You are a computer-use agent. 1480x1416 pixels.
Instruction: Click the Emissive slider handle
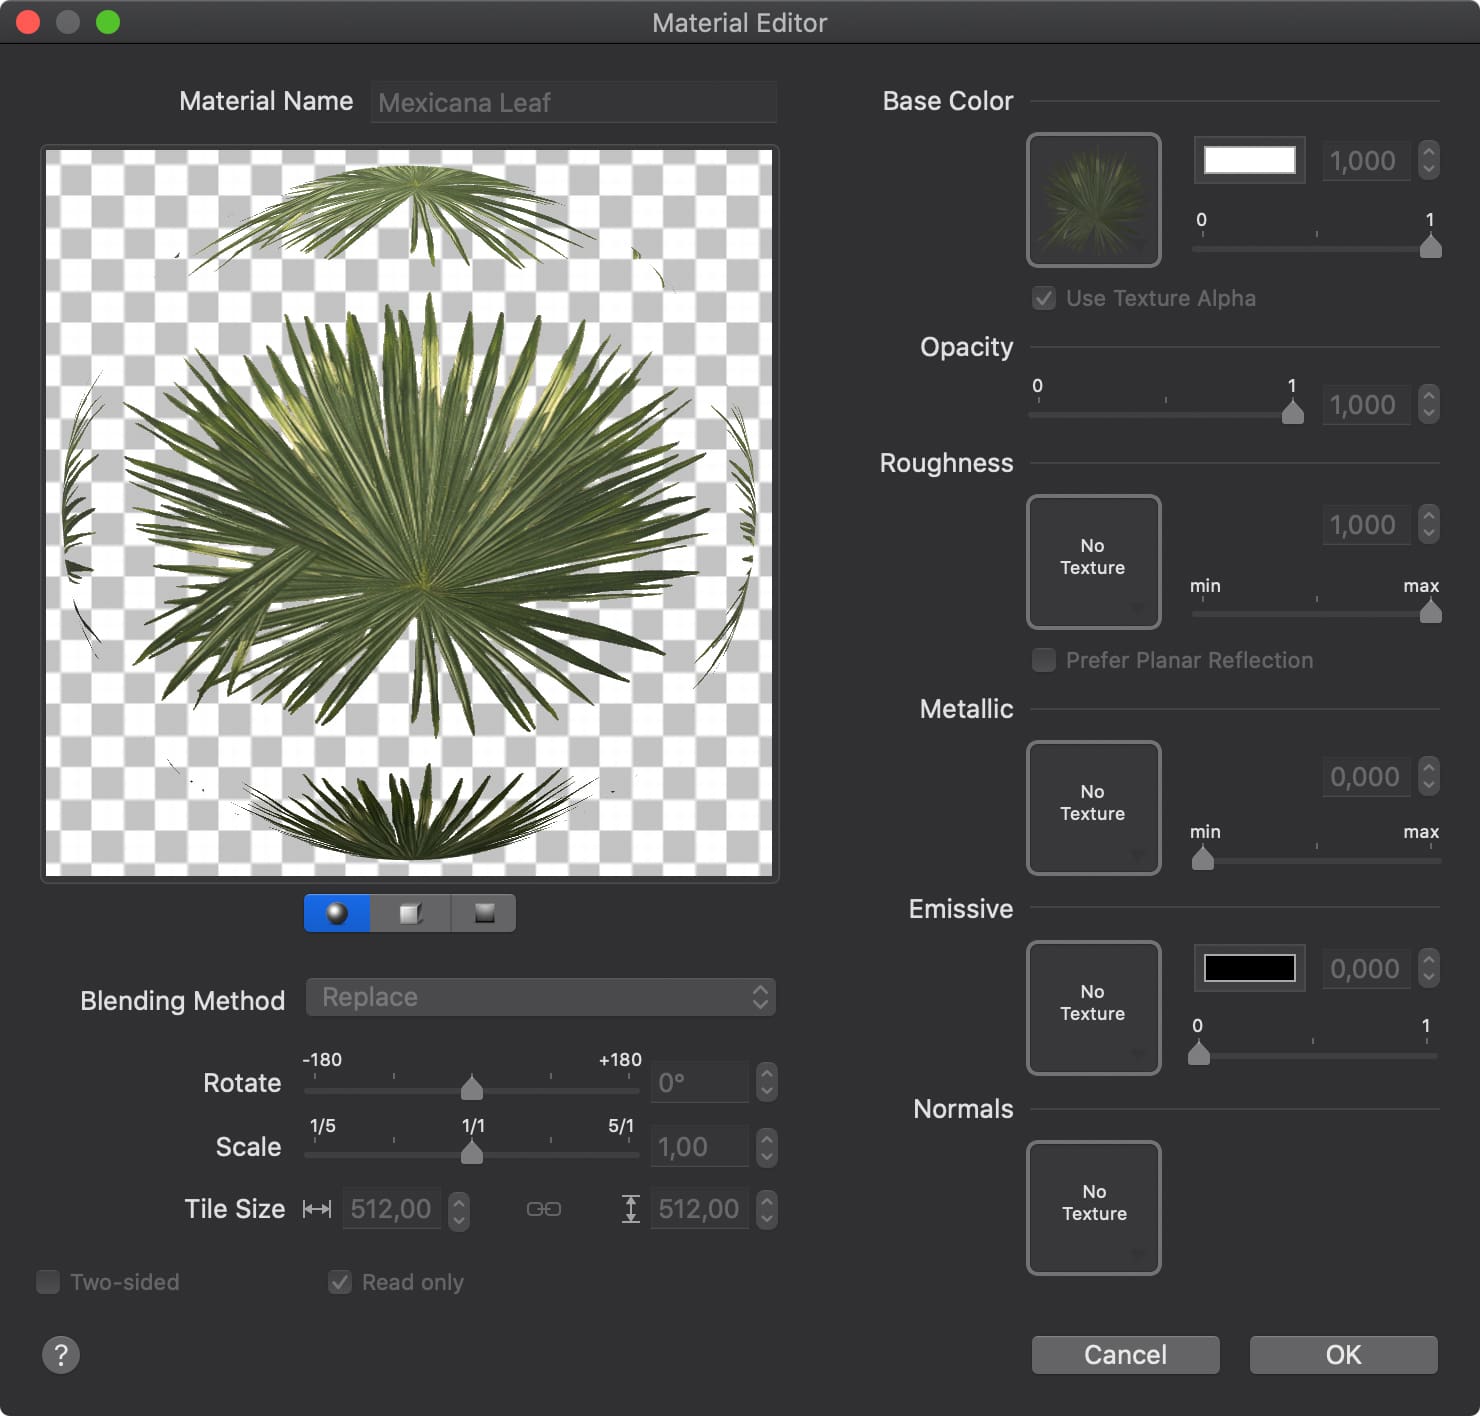1199,1053
